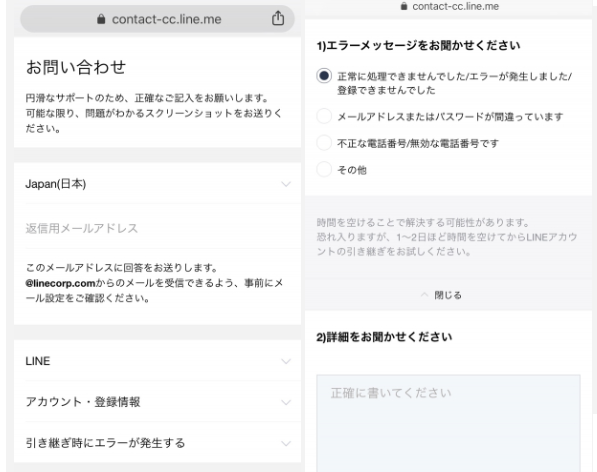The image size is (597, 472).
Task: Select the メールアドレスまたはパスワードが間違っています radio option
Action: click(324, 116)
